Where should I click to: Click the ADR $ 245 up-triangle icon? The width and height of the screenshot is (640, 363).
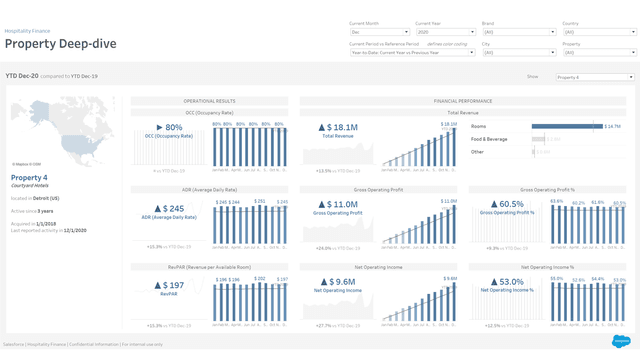(158, 209)
